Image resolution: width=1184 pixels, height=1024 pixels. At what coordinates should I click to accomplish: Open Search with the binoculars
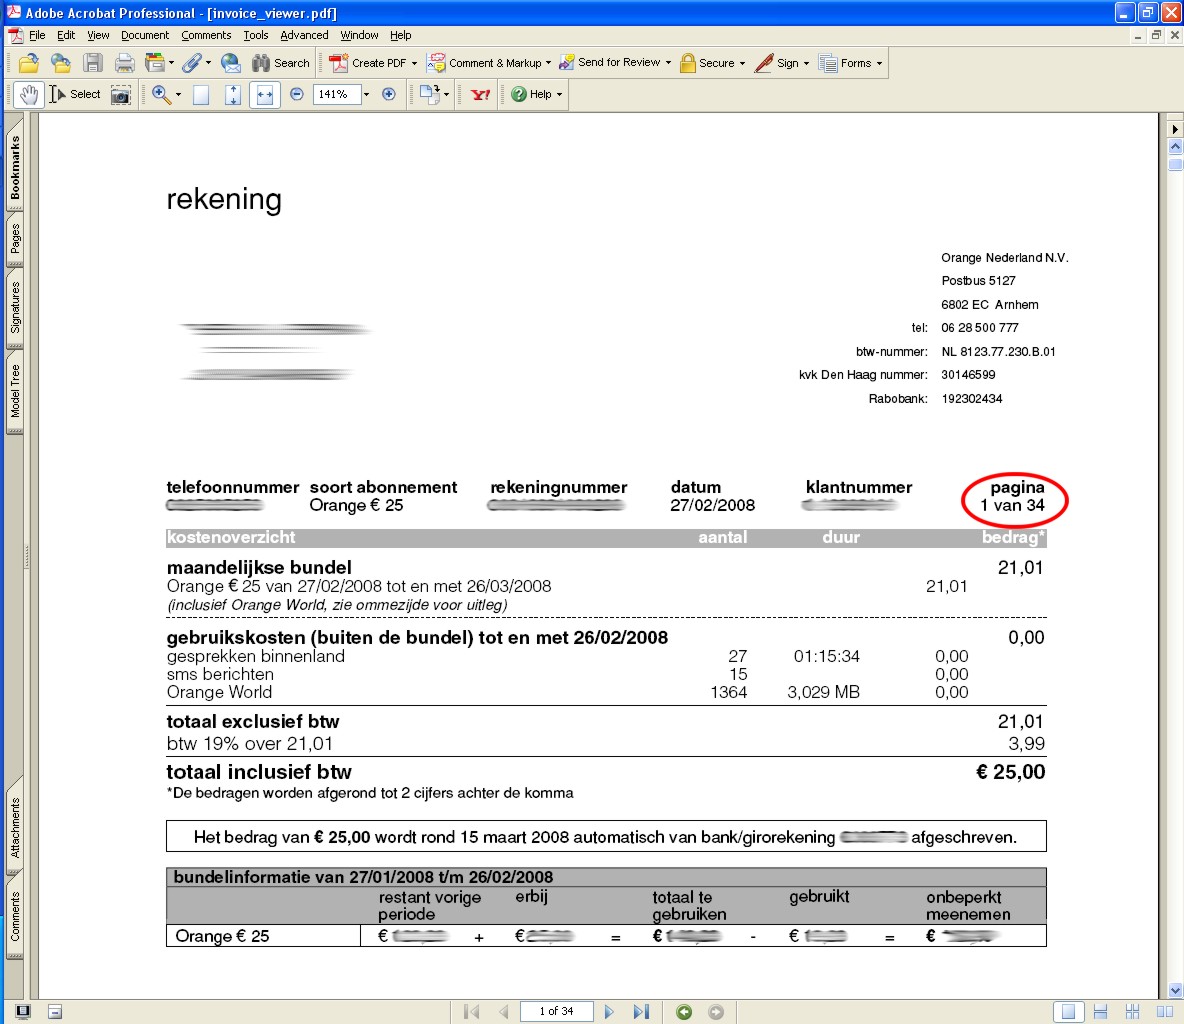pos(281,63)
